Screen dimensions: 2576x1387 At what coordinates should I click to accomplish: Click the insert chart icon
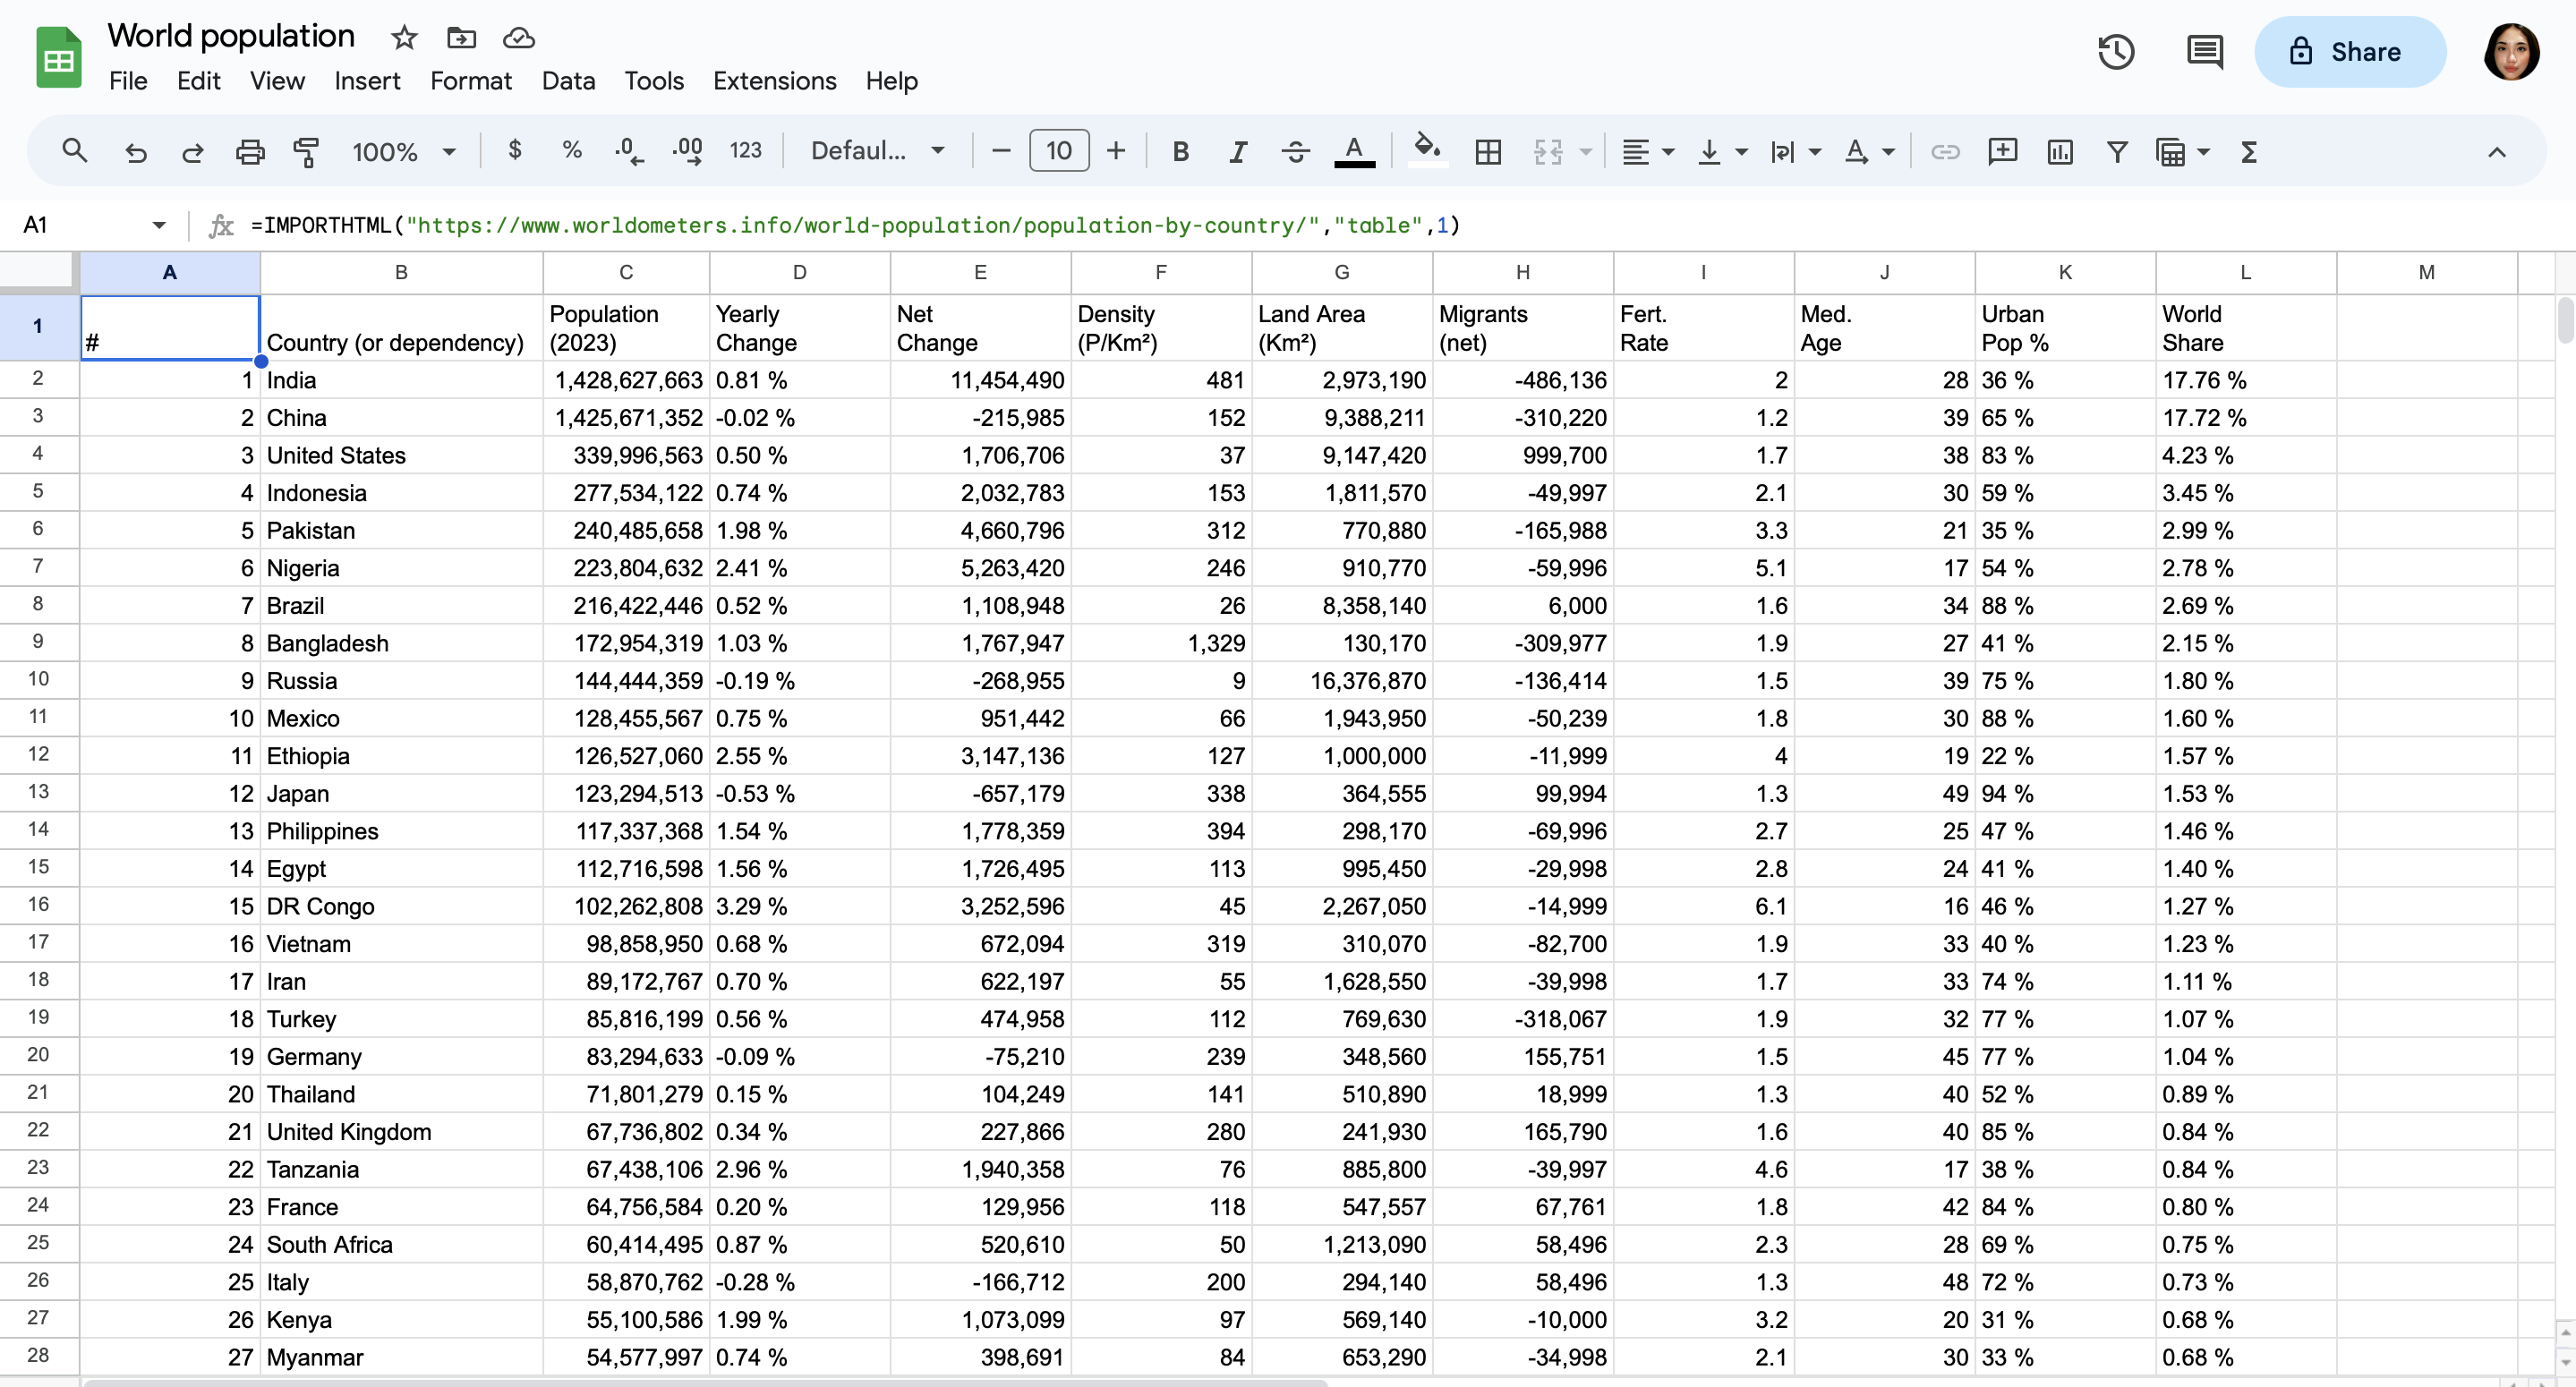pyautogui.click(x=2059, y=151)
